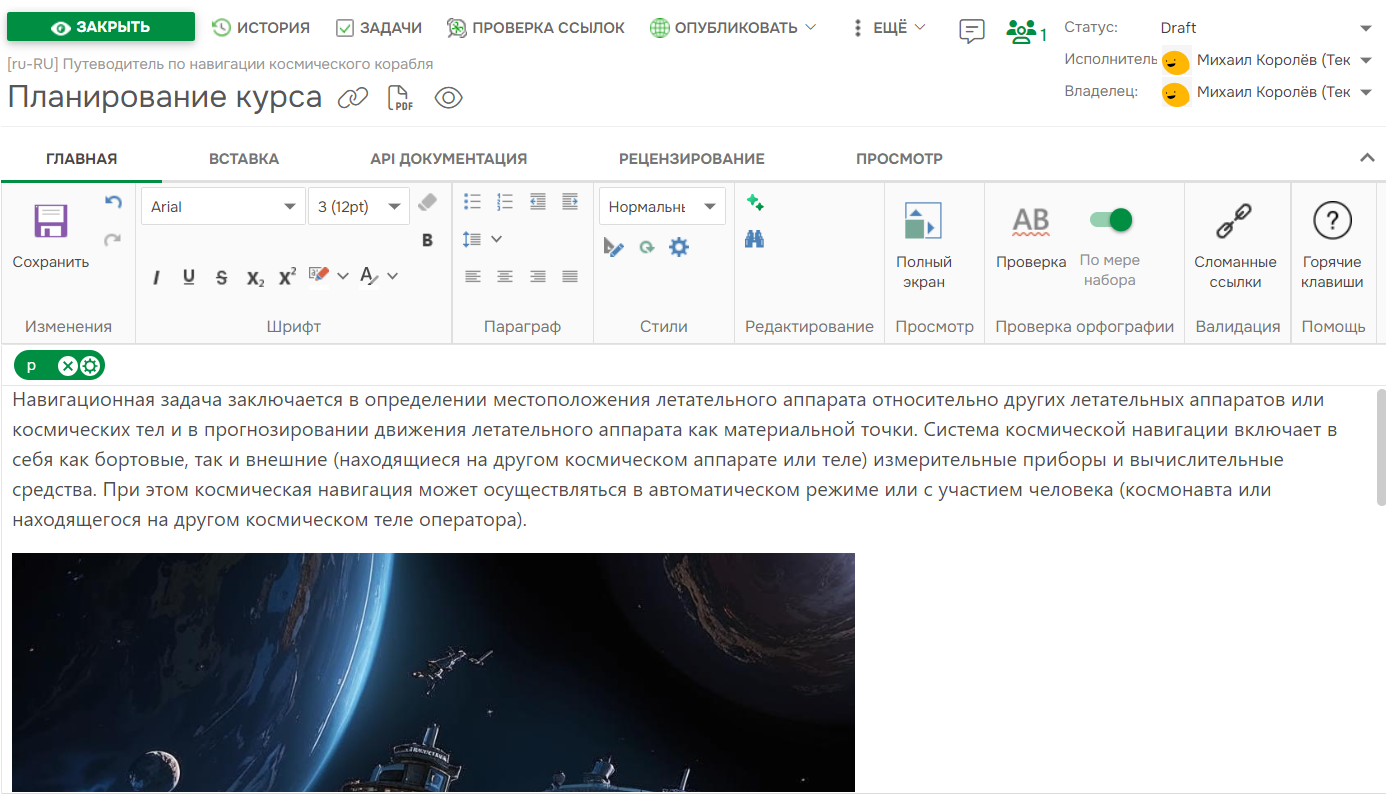Open ЗАДАЧИ tasks

(x=379, y=28)
